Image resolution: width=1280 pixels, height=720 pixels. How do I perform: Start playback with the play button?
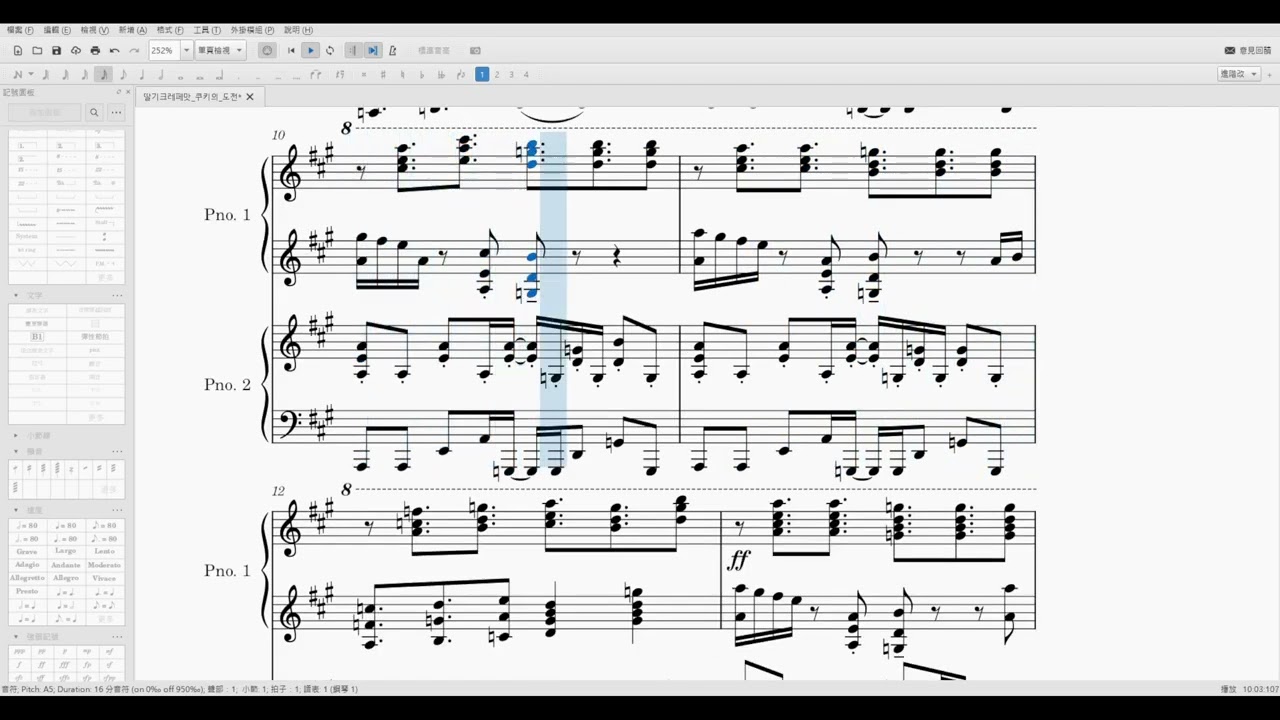(310, 50)
